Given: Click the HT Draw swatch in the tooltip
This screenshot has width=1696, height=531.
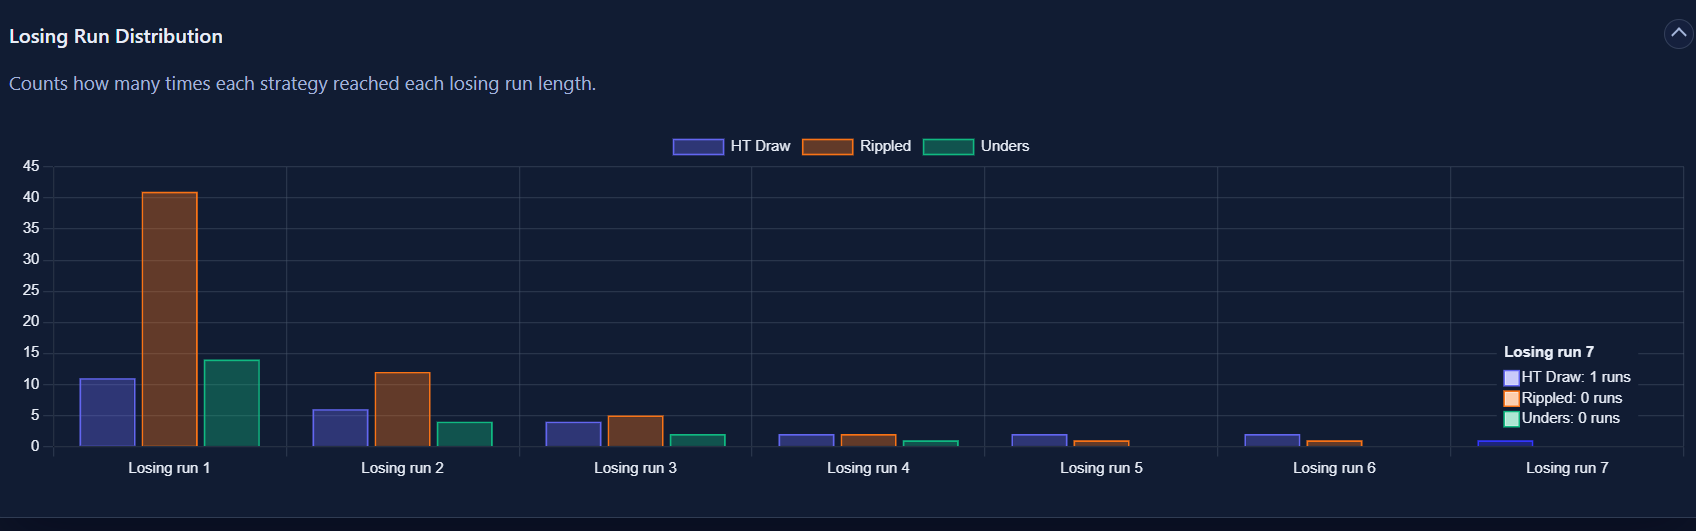Looking at the screenshot, I should (x=1511, y=378).
